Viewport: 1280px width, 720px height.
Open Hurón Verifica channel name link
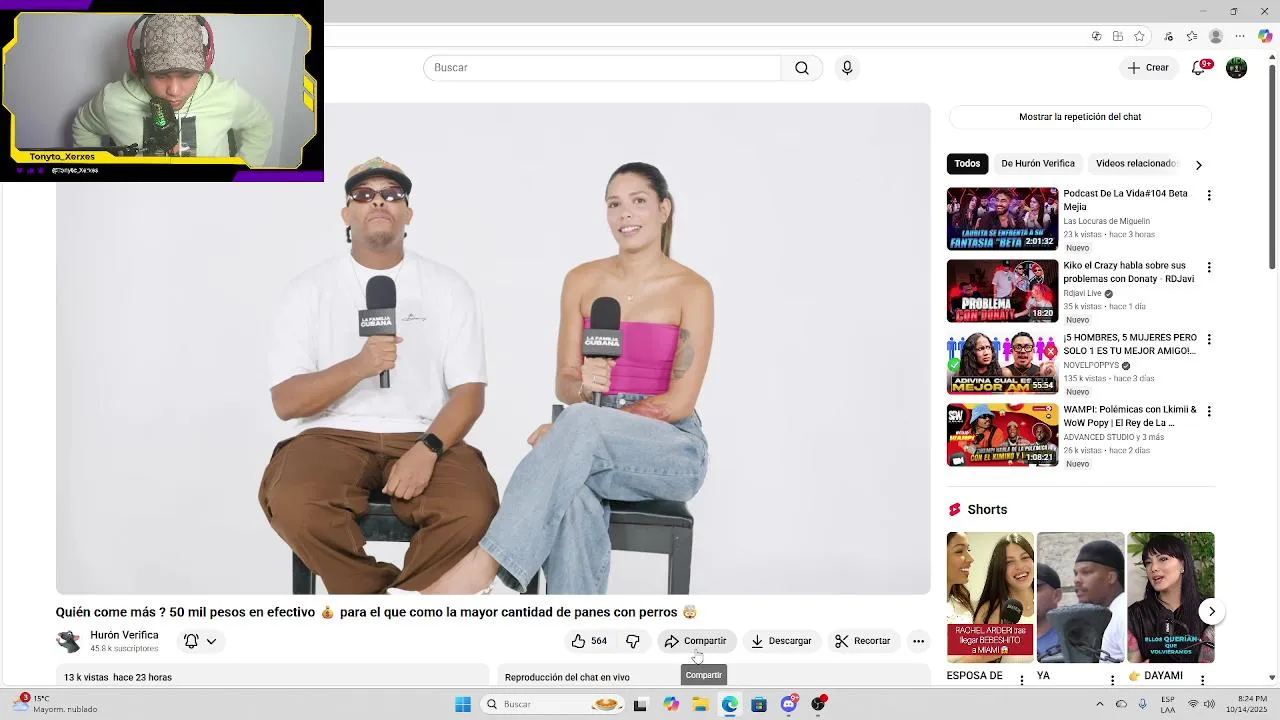click(124, 635)
